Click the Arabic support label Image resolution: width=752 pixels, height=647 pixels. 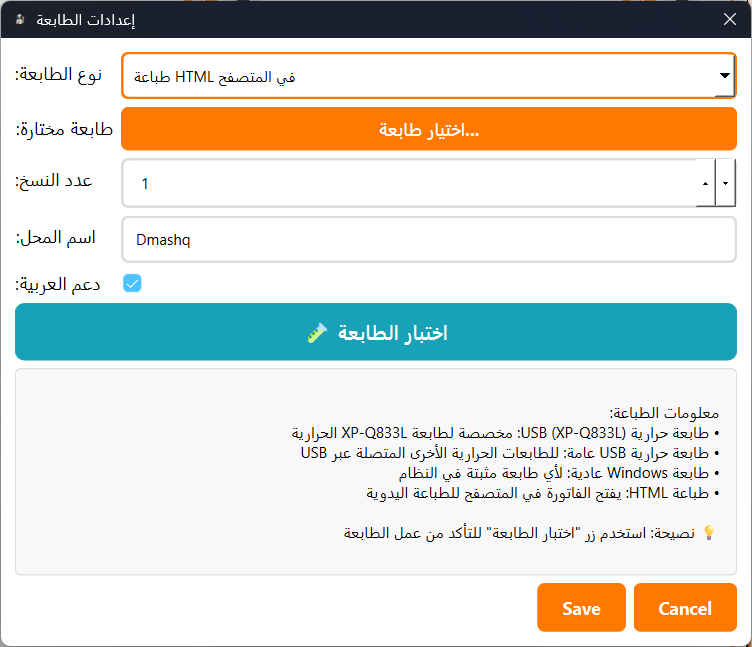[58, 284]
